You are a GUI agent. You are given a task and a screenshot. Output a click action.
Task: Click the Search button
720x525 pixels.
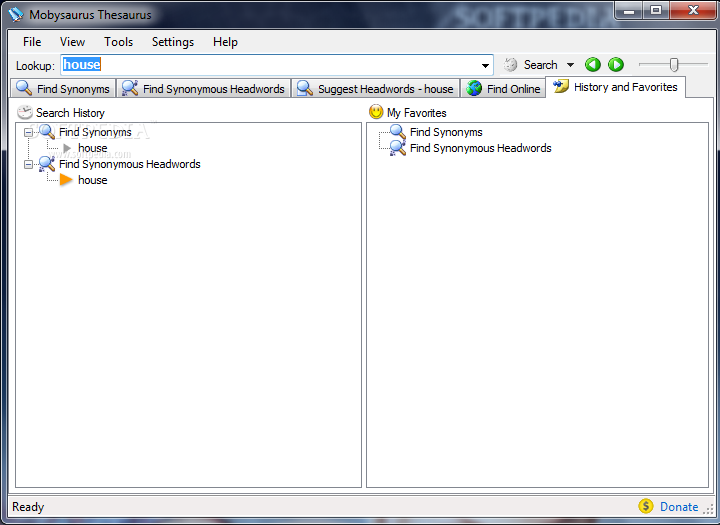pos(540,65)
